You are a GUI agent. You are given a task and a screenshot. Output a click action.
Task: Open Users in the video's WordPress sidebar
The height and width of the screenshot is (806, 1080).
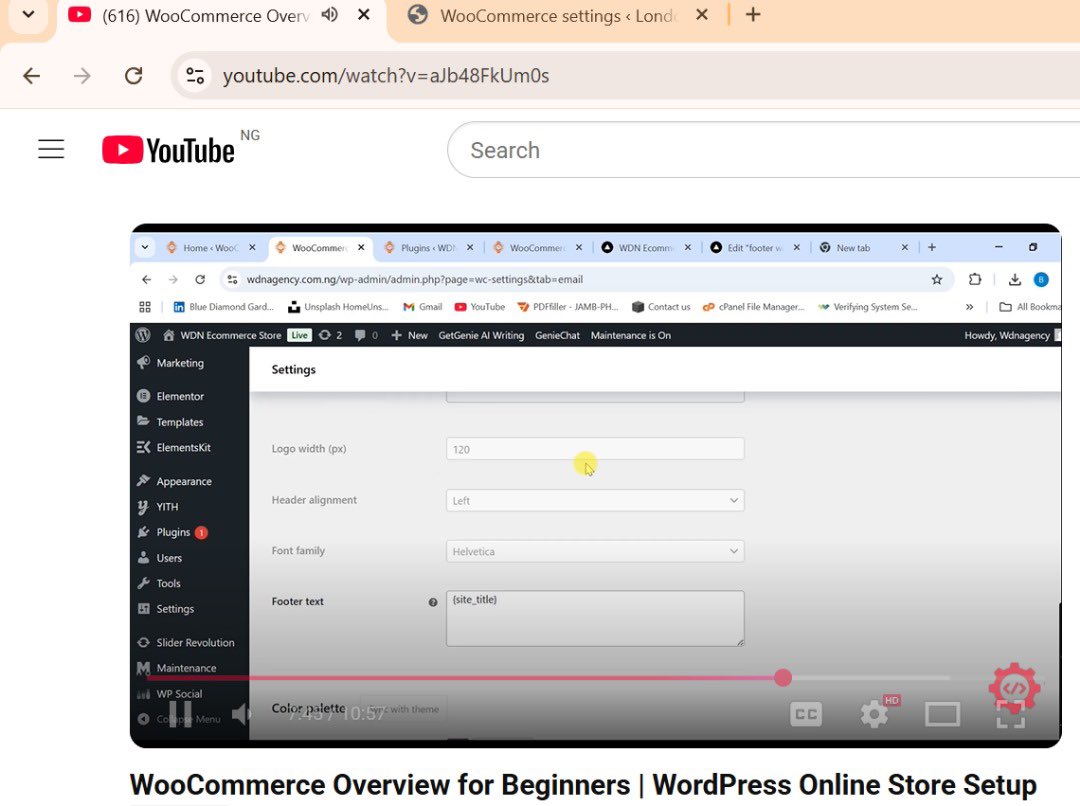point(169,558)
